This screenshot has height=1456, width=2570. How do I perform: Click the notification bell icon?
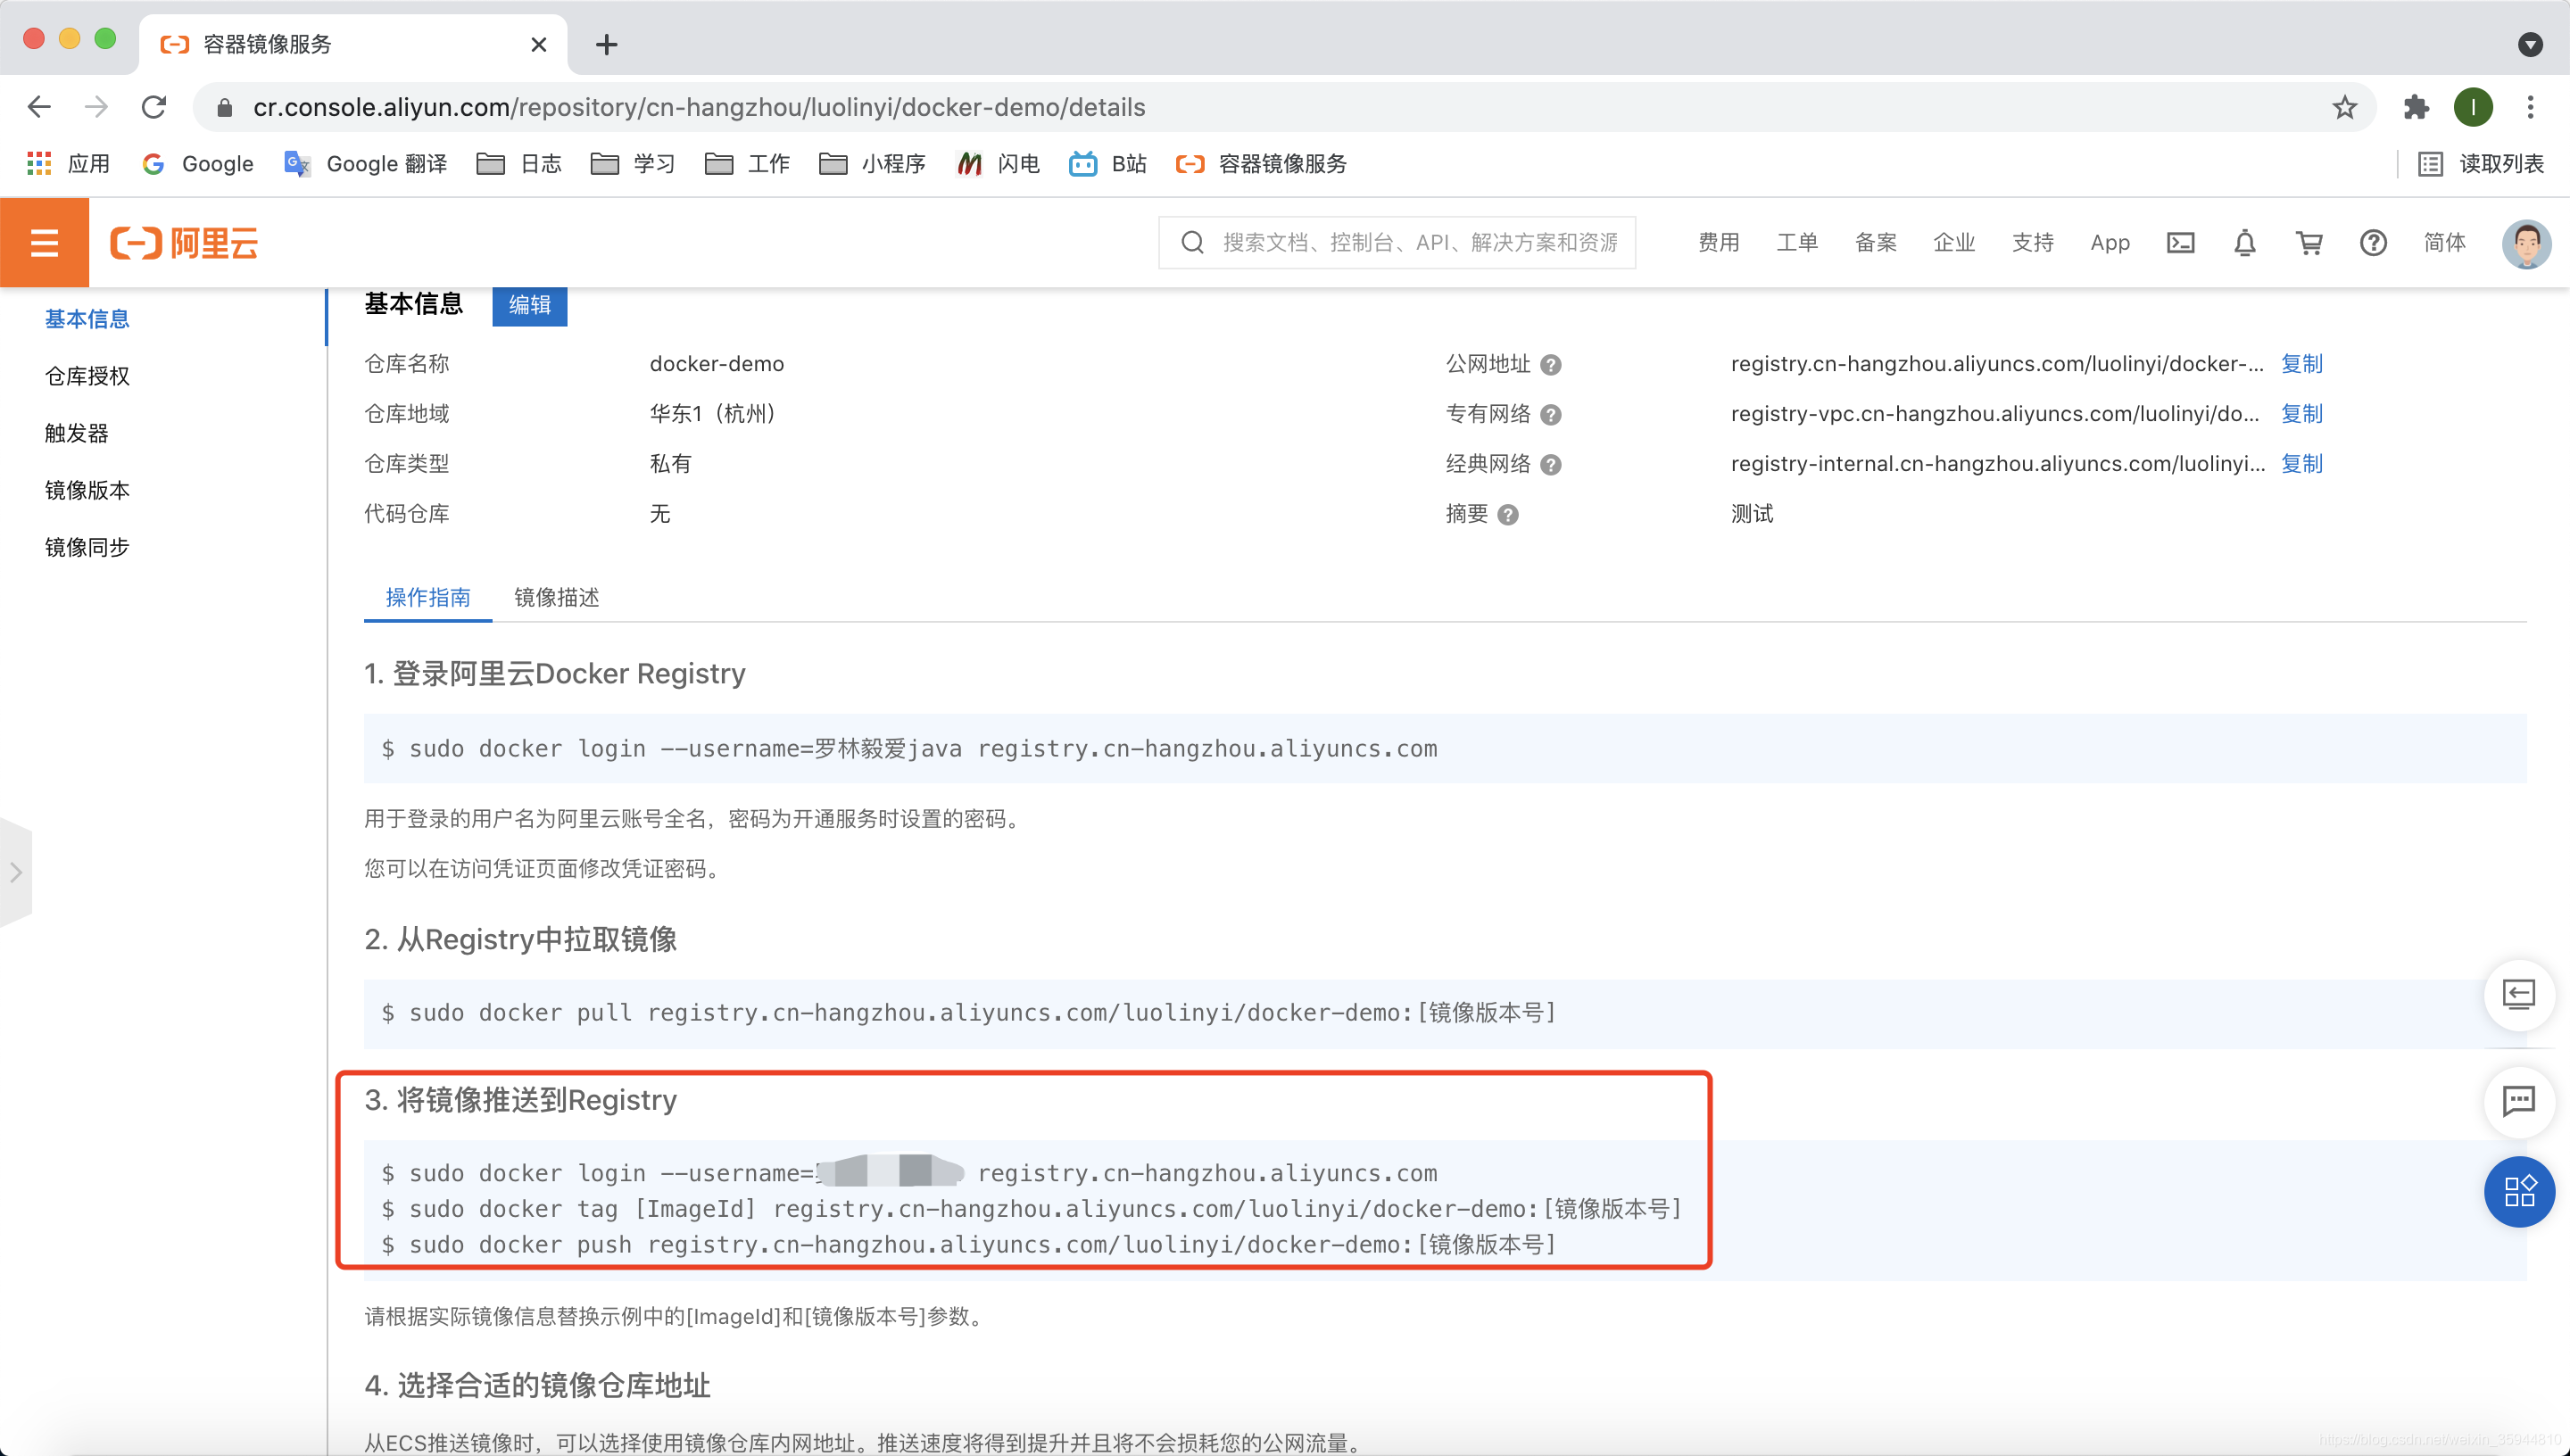(2244, 243)
